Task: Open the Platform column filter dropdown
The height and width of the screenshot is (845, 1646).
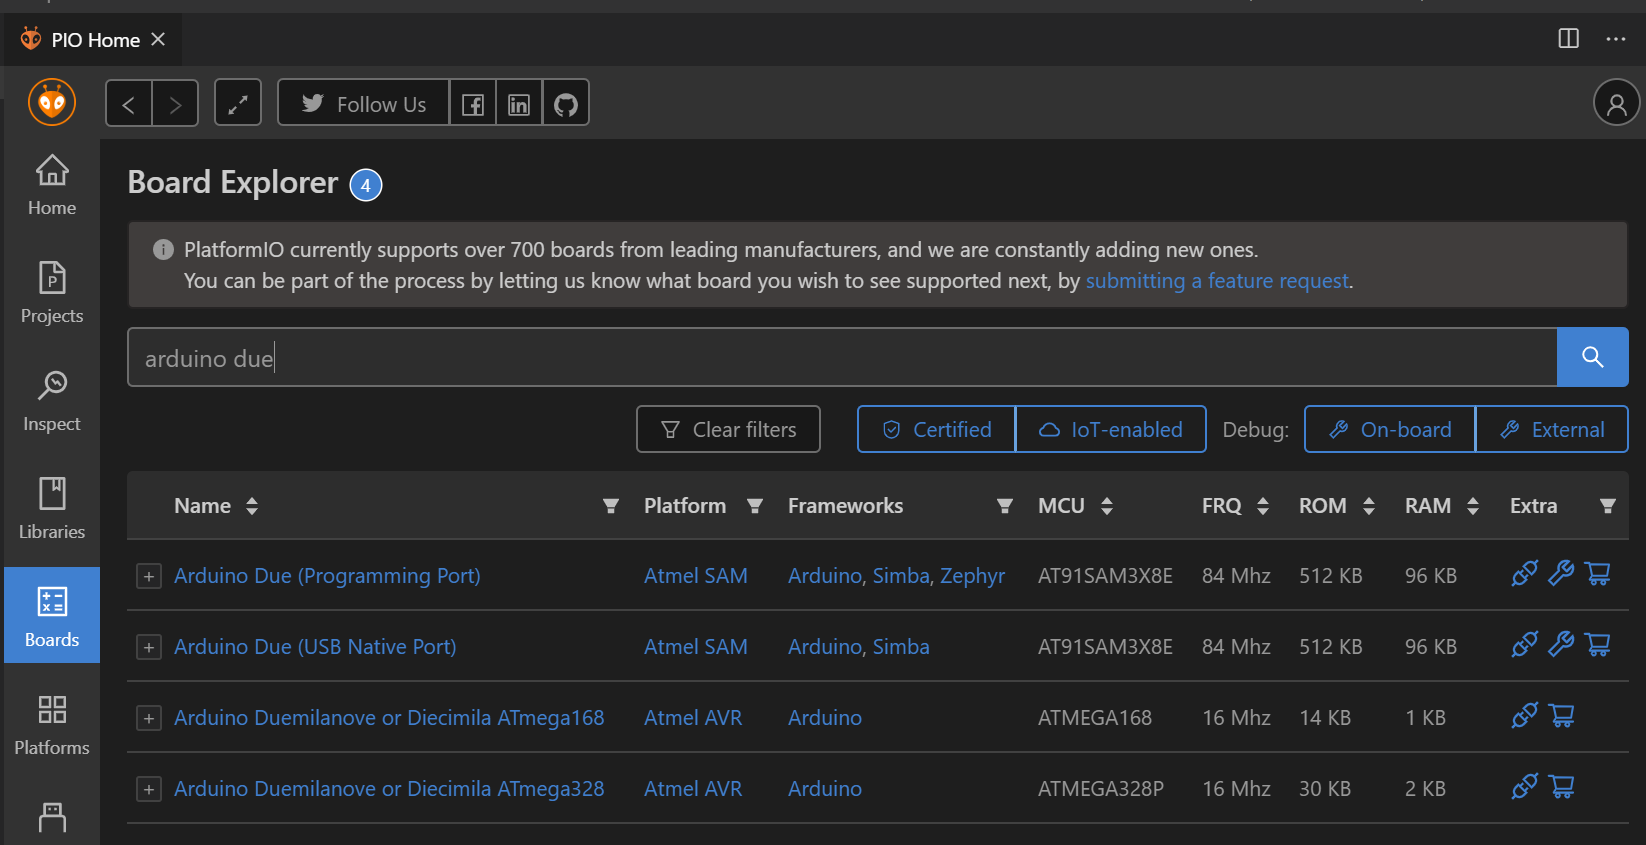Action: pos(755,506)
